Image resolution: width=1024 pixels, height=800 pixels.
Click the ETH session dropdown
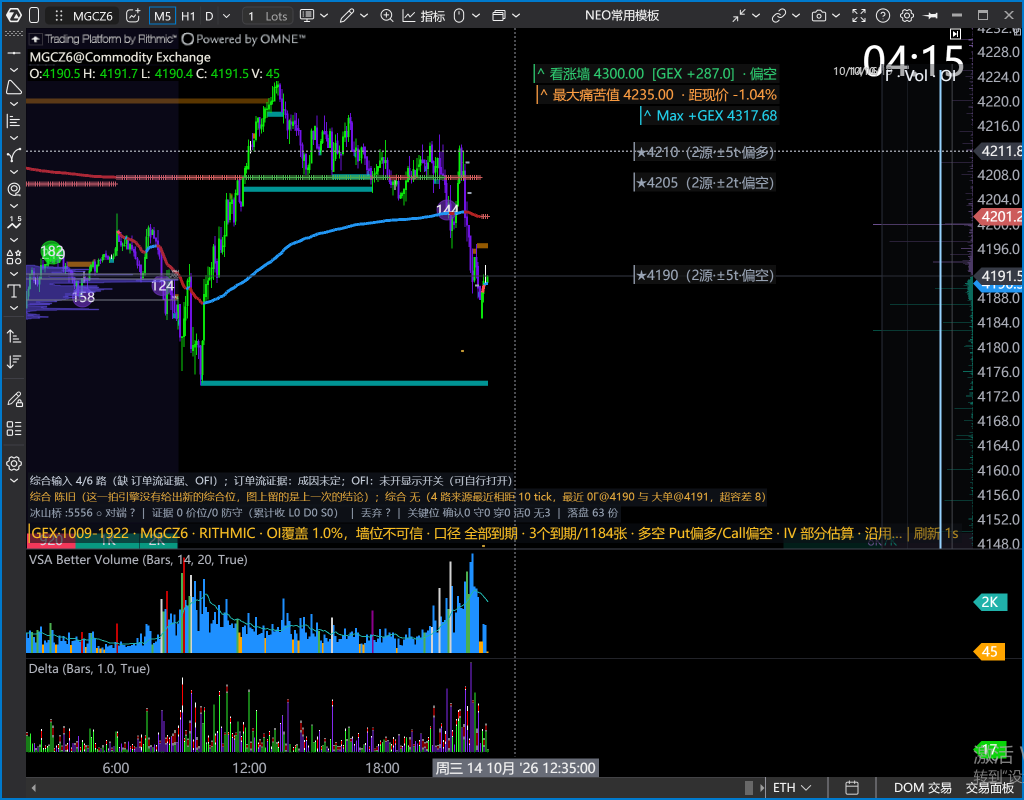tap(792, 788)
